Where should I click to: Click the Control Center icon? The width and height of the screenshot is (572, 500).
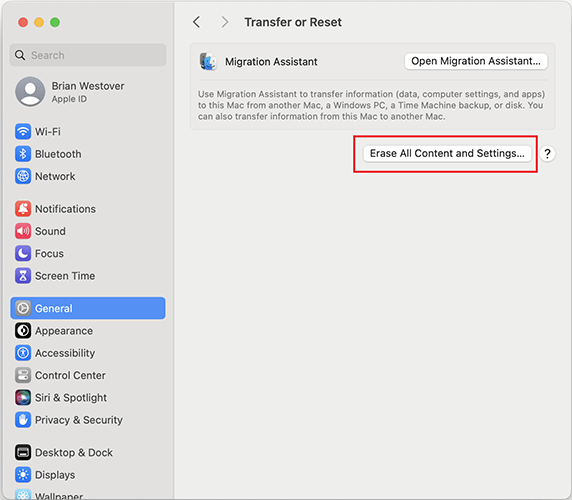point(23,375)
